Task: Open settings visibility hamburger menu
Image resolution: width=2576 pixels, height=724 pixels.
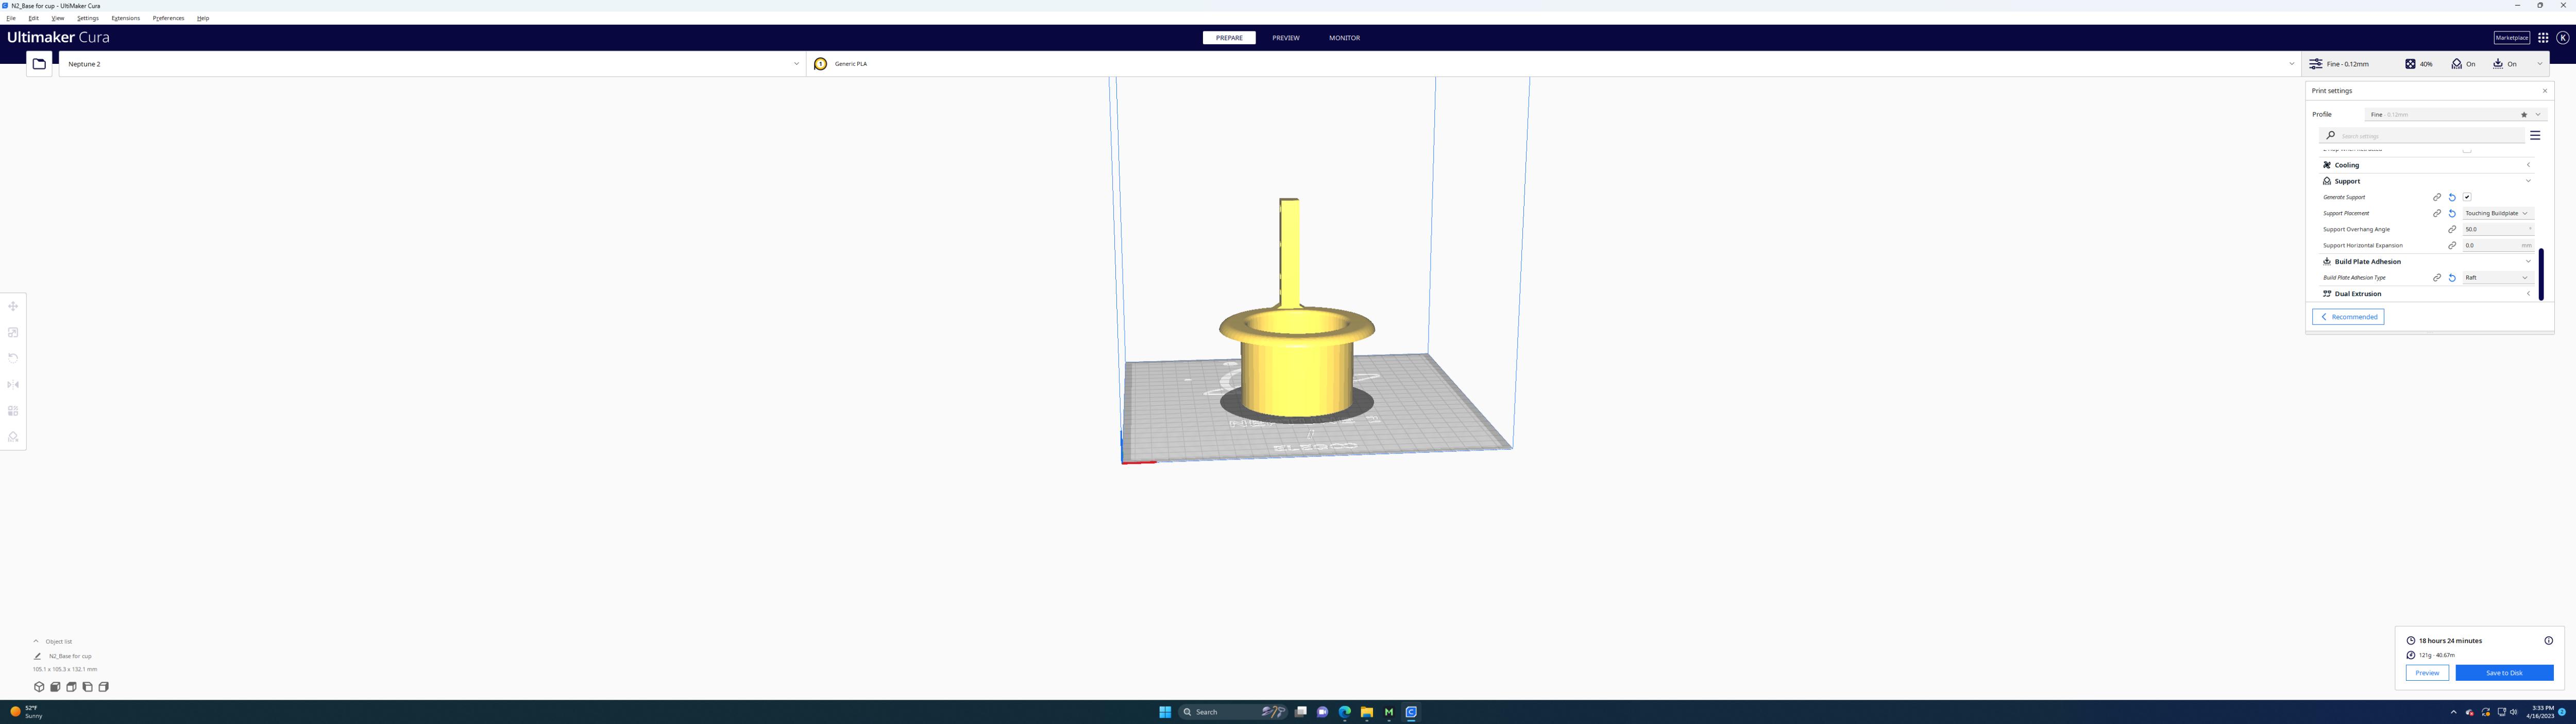Action: [2535, 135]
